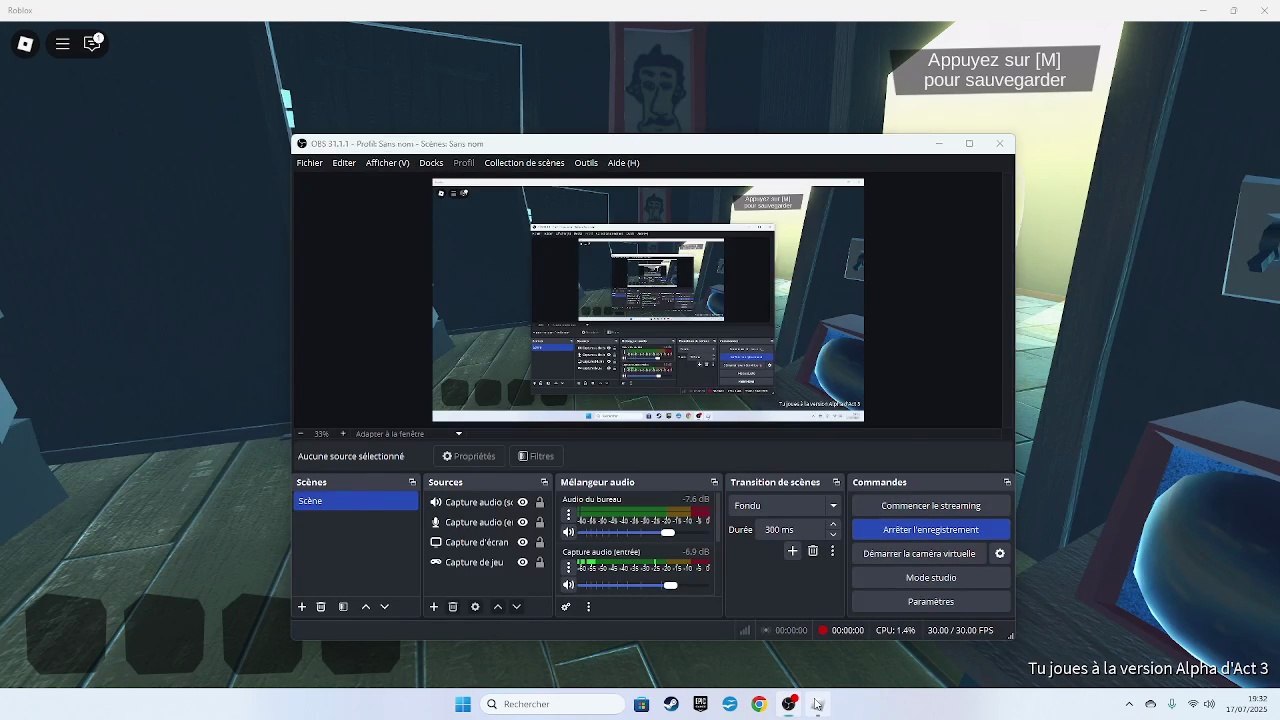
Task: Move scene down in Scènes panel
Action: 384,607
